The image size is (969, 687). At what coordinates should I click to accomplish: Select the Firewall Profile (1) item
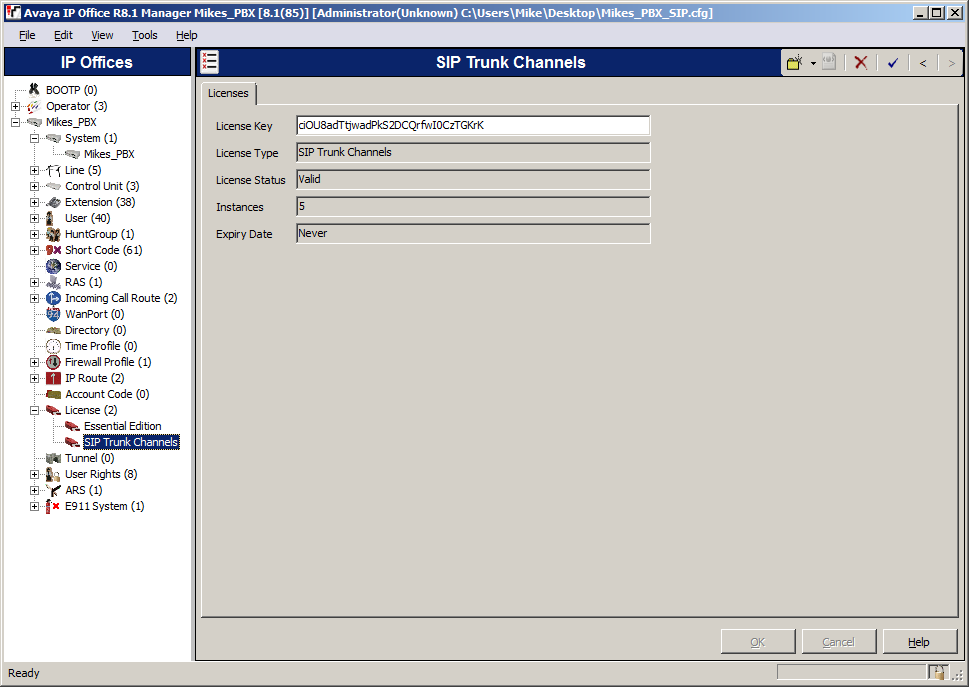click(x=108, y=362)
